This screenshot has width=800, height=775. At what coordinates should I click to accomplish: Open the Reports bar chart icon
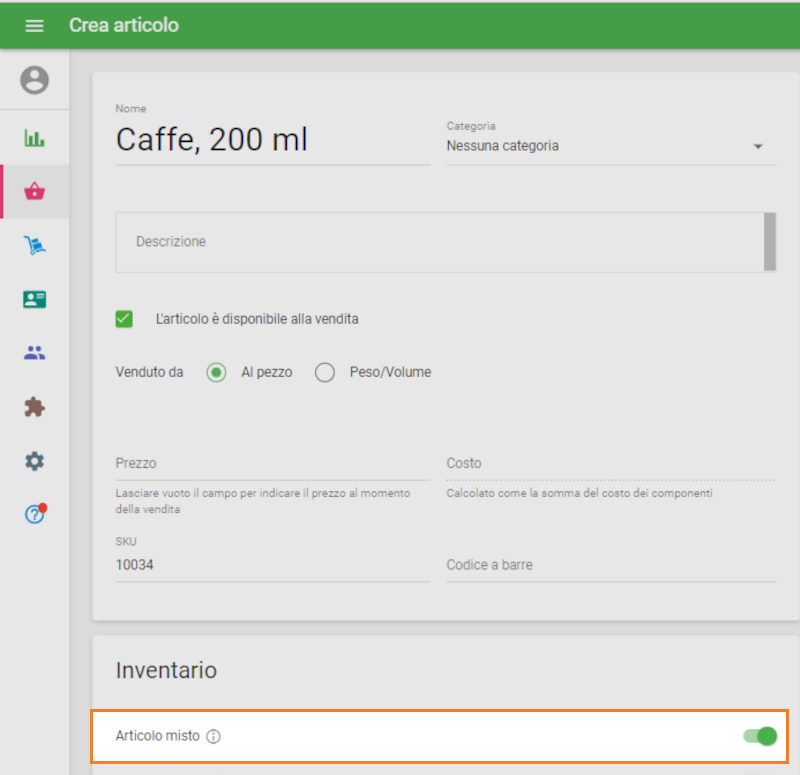(x=34, y=138)
